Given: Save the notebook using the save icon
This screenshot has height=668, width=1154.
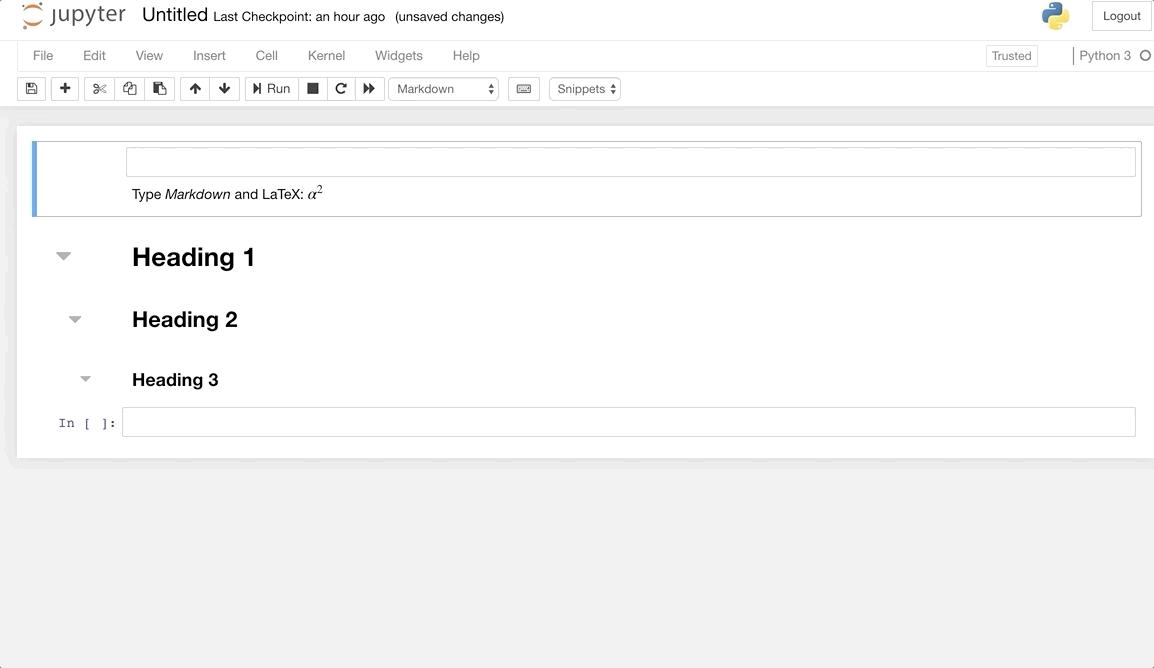Looking at the screenshot, I should [x=30, y=88].
